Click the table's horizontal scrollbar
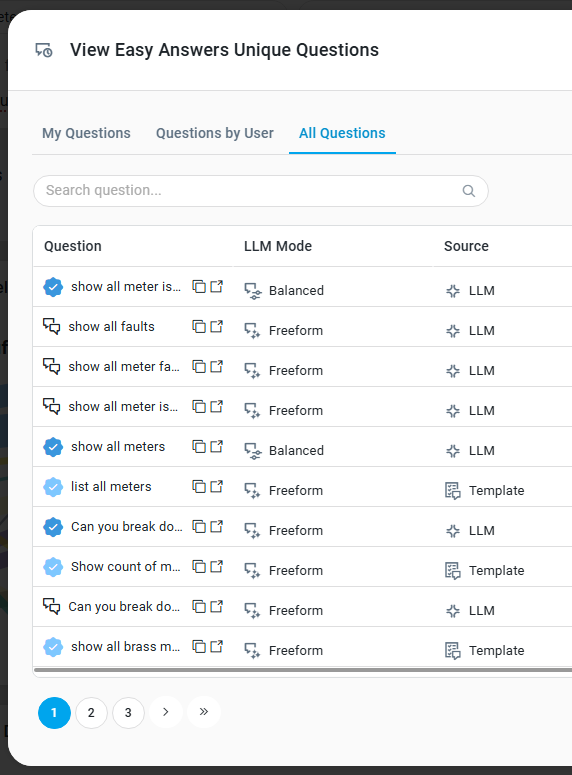 [303, 670]
